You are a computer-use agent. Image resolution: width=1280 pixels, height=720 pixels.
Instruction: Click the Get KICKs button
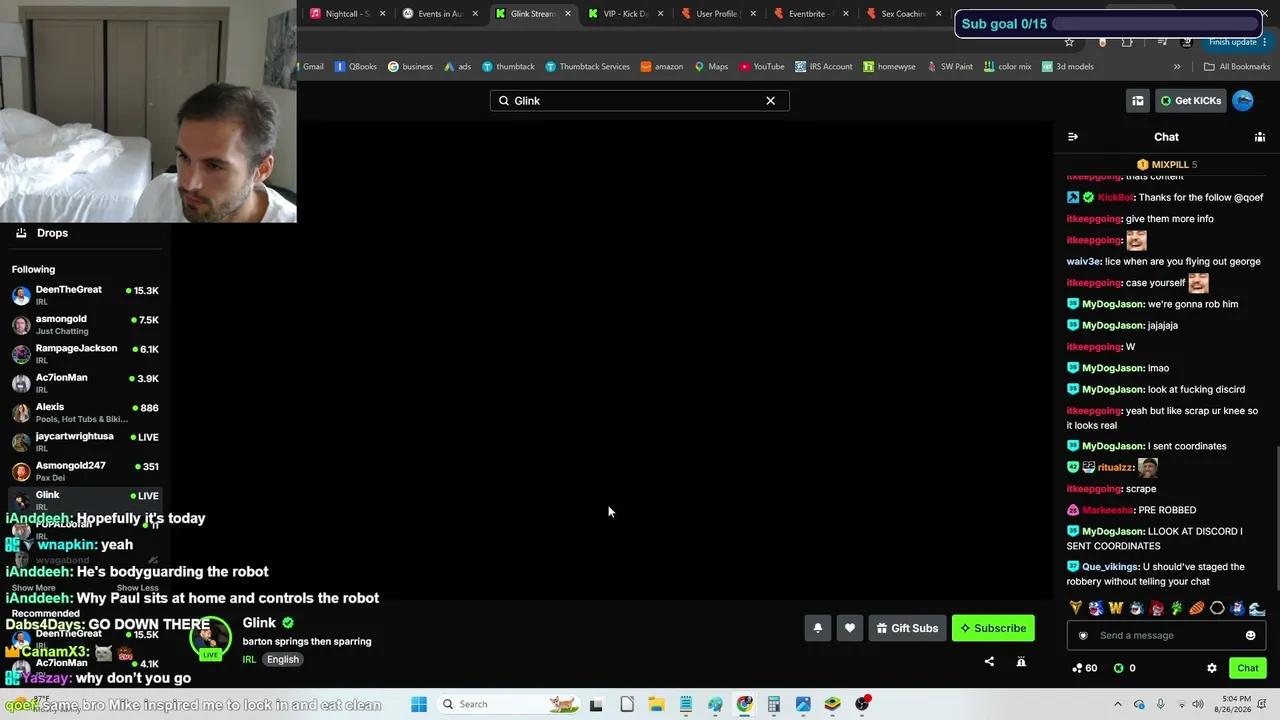coord(1190,101)
